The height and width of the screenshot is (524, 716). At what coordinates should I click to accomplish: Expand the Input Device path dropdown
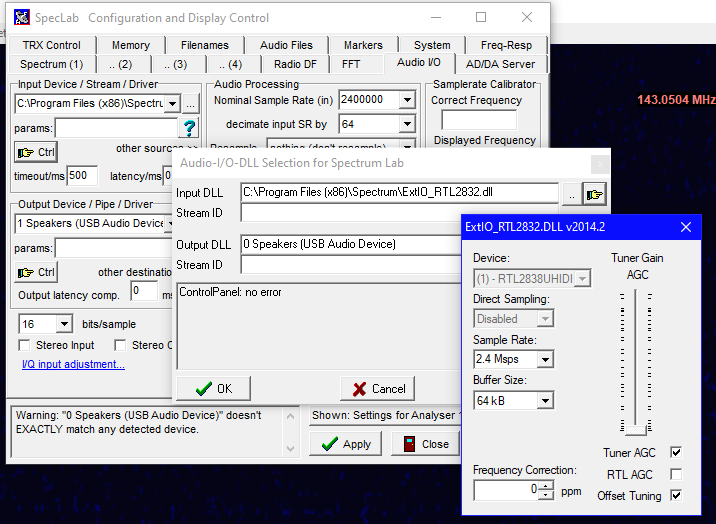[x=173, y=104]
